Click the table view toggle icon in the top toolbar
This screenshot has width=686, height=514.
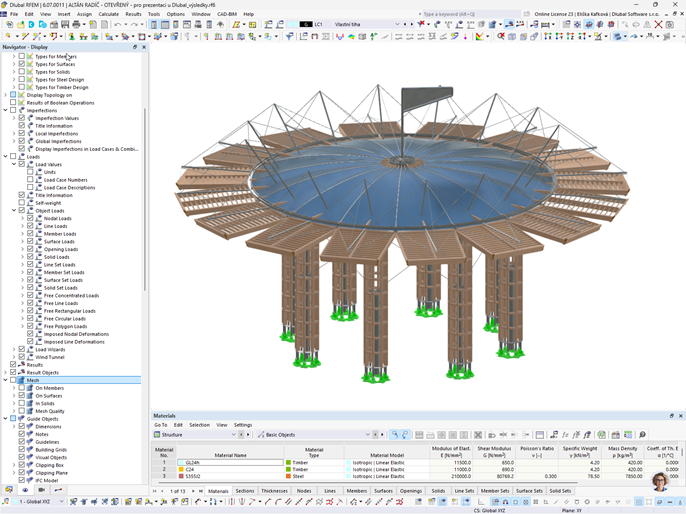tap(164, 24)
